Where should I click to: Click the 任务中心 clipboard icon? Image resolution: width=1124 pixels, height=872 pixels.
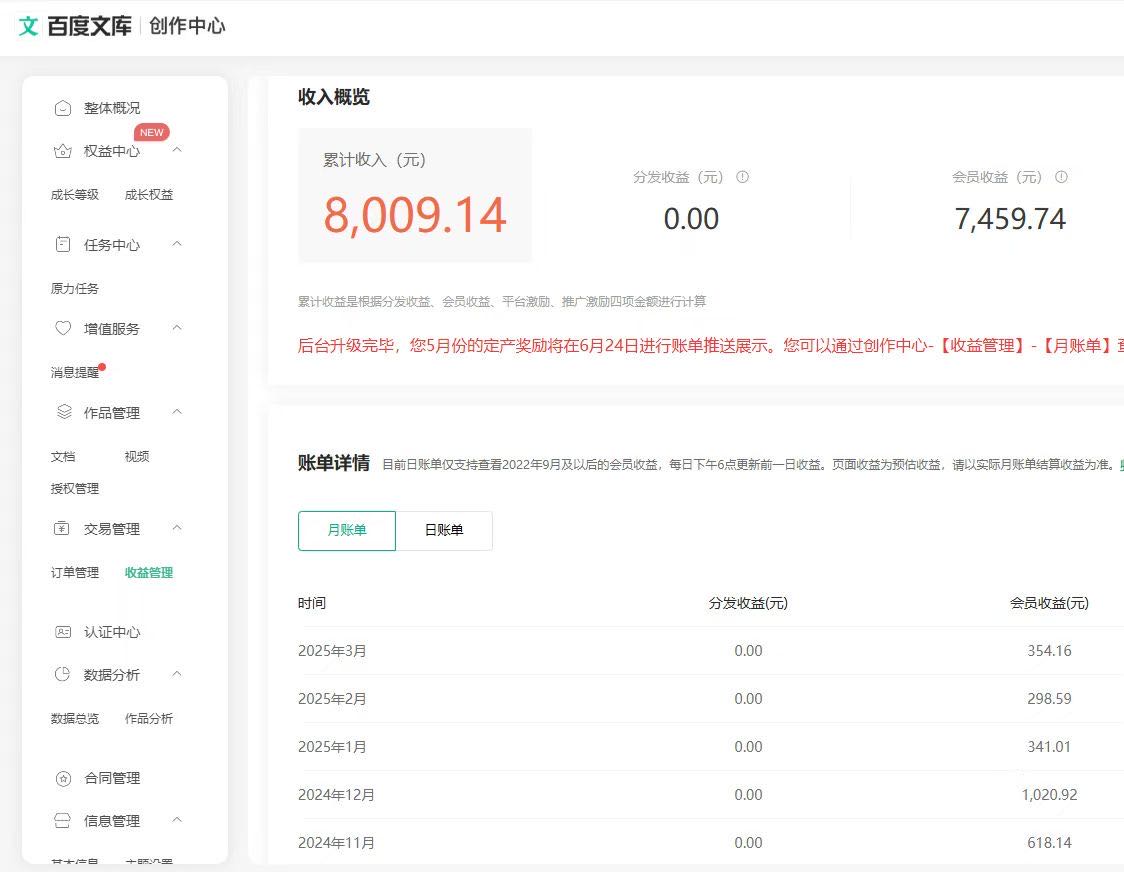[x=63, y=245]
